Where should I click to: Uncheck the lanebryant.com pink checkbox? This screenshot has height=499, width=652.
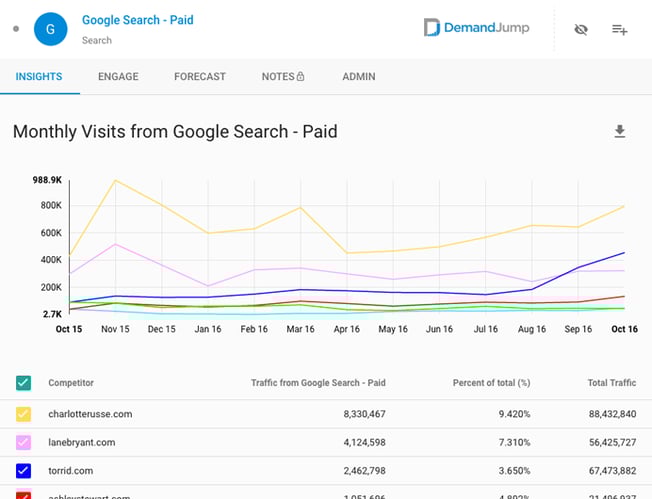pos(23,442)
